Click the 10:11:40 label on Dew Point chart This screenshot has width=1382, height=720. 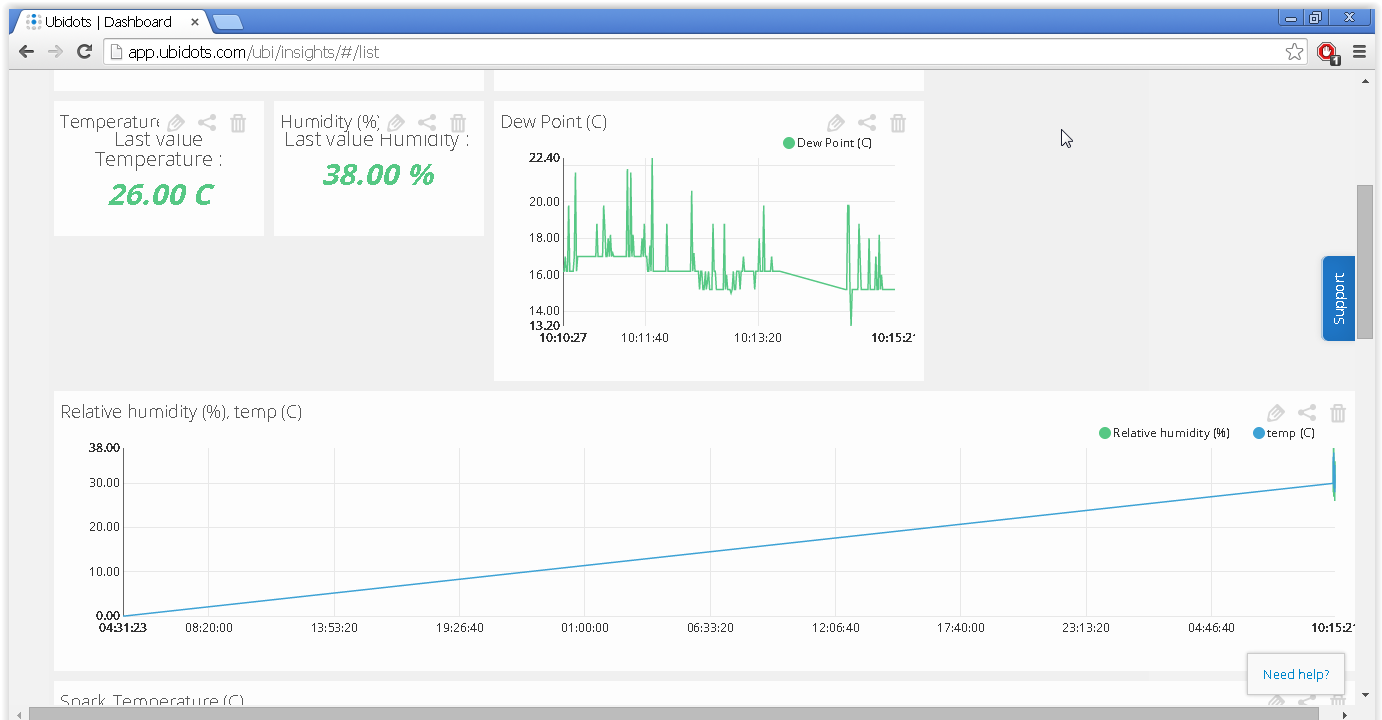click(x=645, y=338)
